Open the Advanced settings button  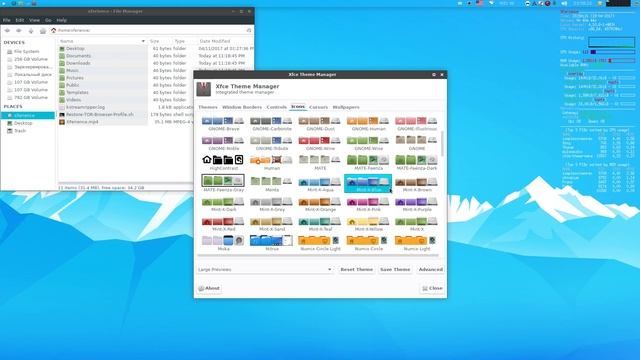(x=431, y=269)
